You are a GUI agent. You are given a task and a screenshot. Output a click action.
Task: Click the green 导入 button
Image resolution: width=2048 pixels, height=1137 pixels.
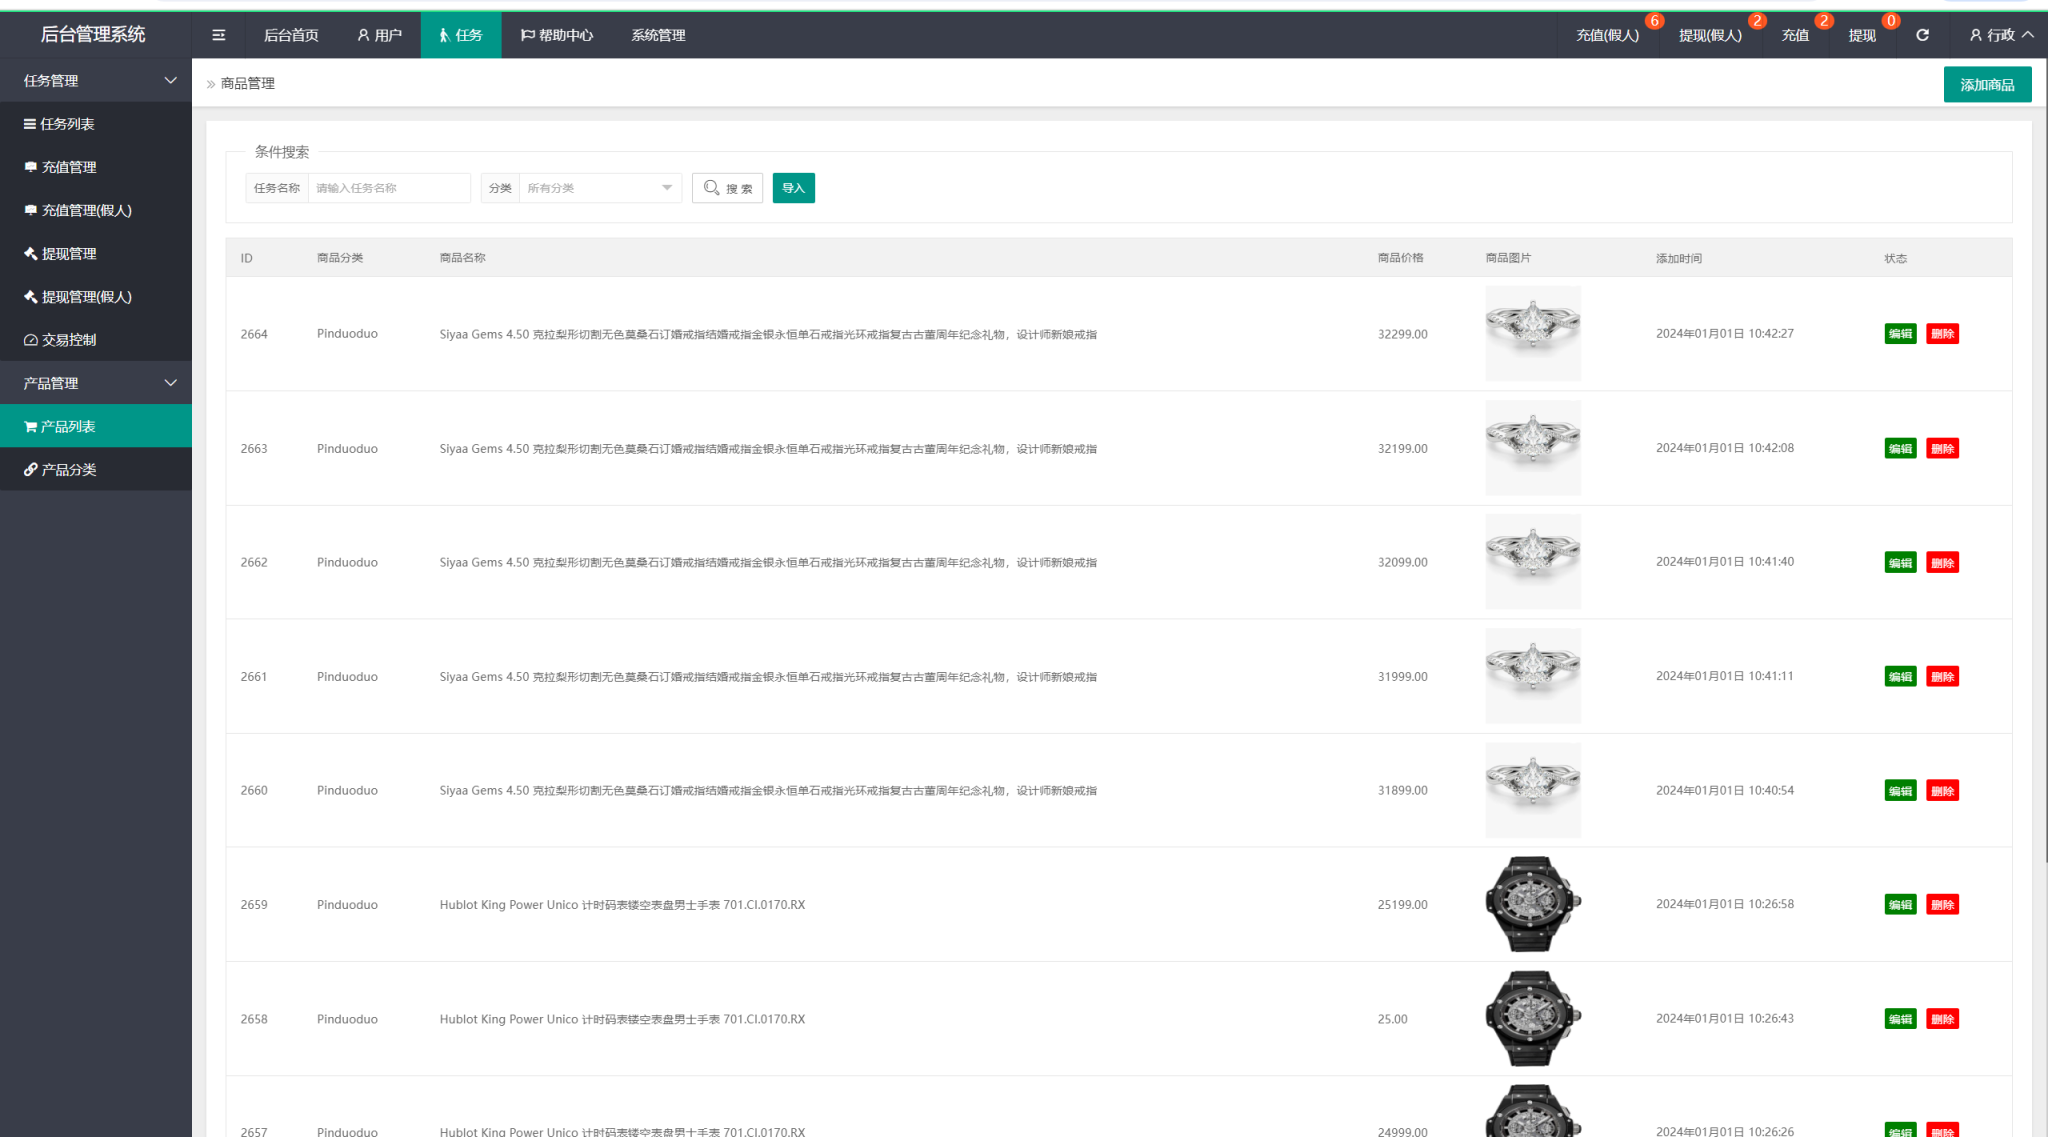click(x=793, y=188)
